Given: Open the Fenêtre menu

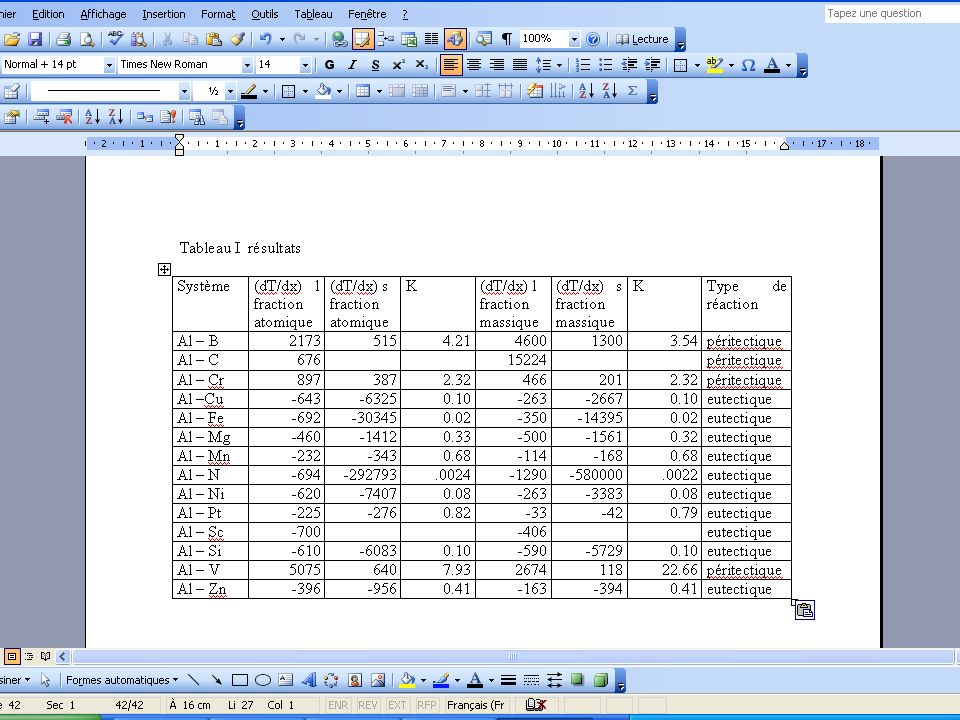Looking at the screenshot, I should tap(367, 14).
